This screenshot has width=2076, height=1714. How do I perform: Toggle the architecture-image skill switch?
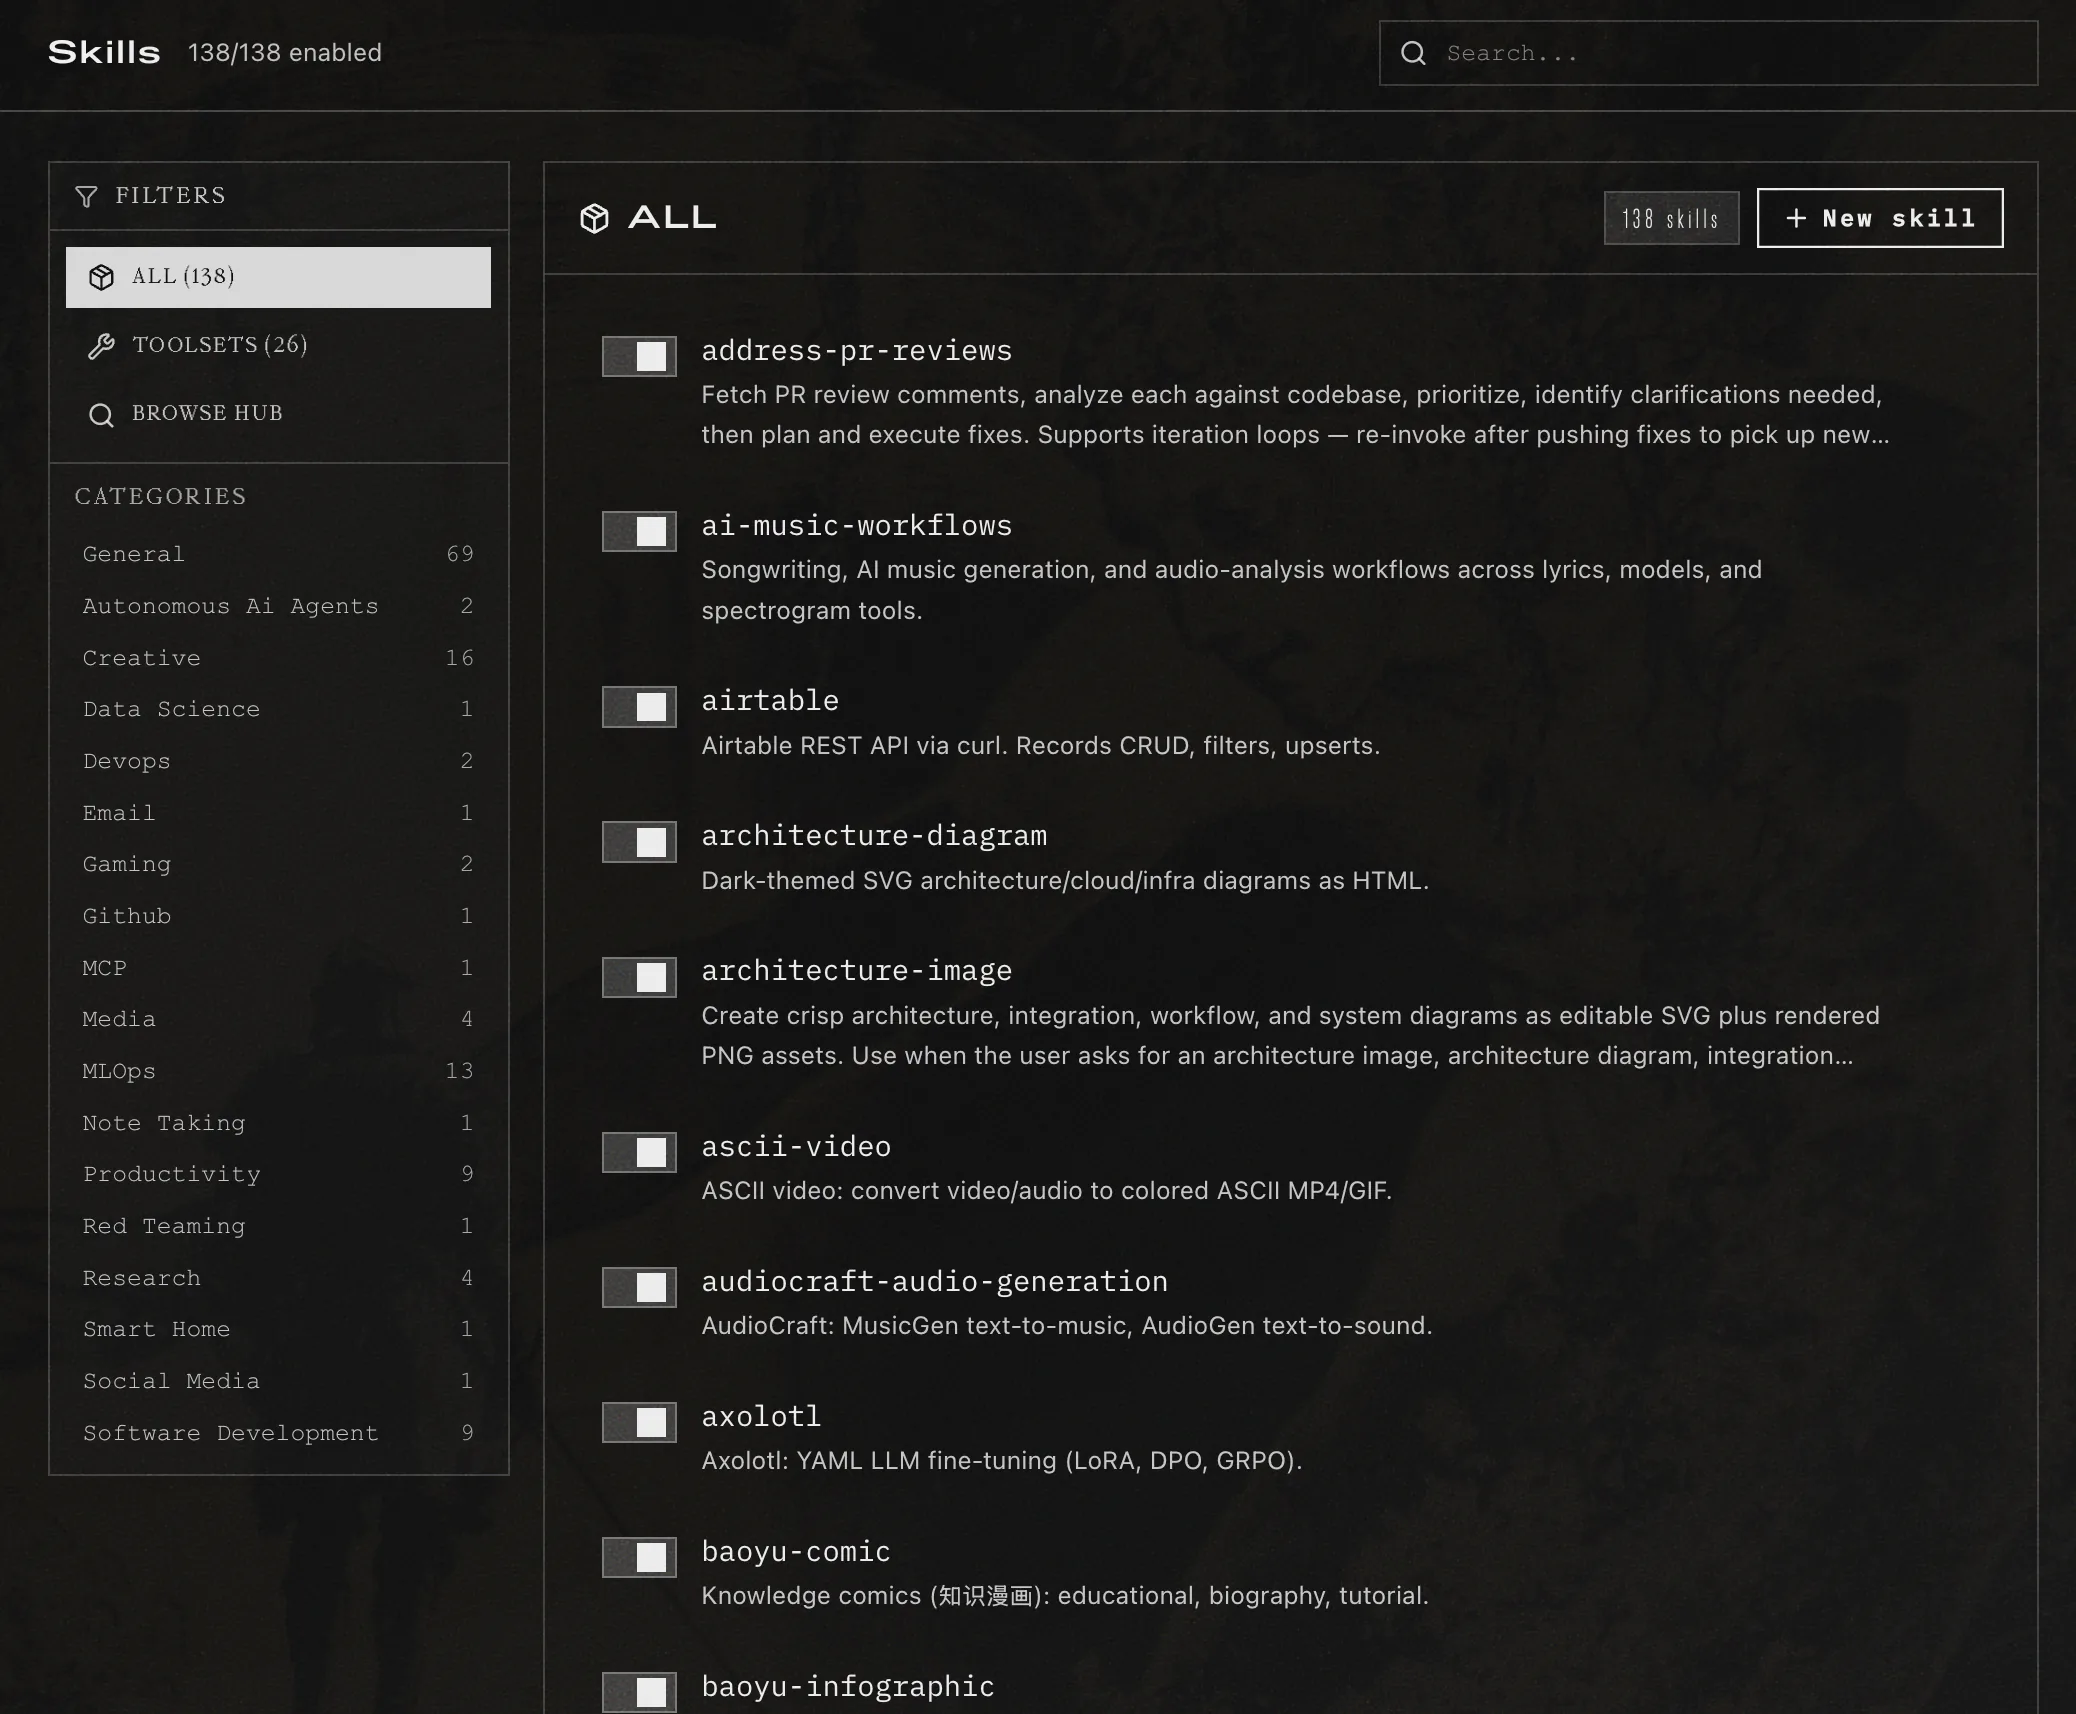pos(639,977)
